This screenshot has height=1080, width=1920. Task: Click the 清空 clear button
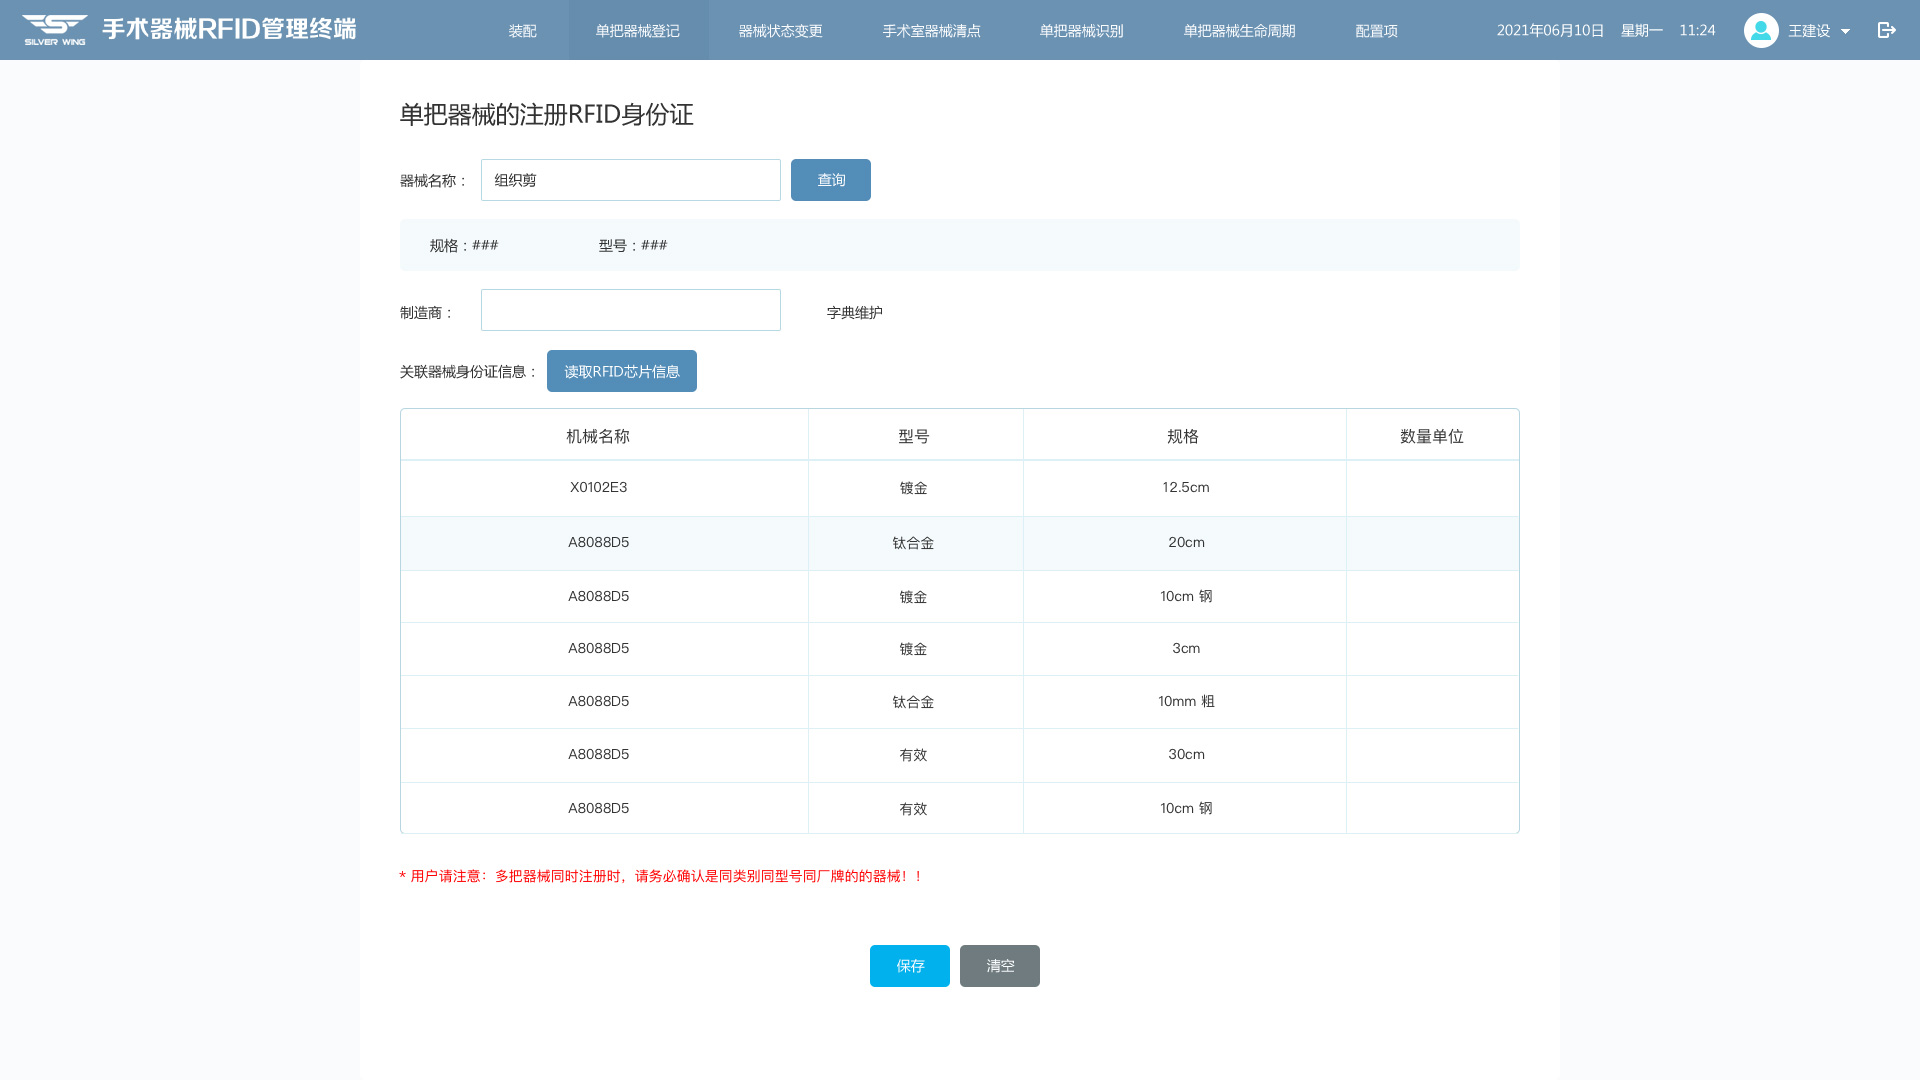click(x=999, y=966)
